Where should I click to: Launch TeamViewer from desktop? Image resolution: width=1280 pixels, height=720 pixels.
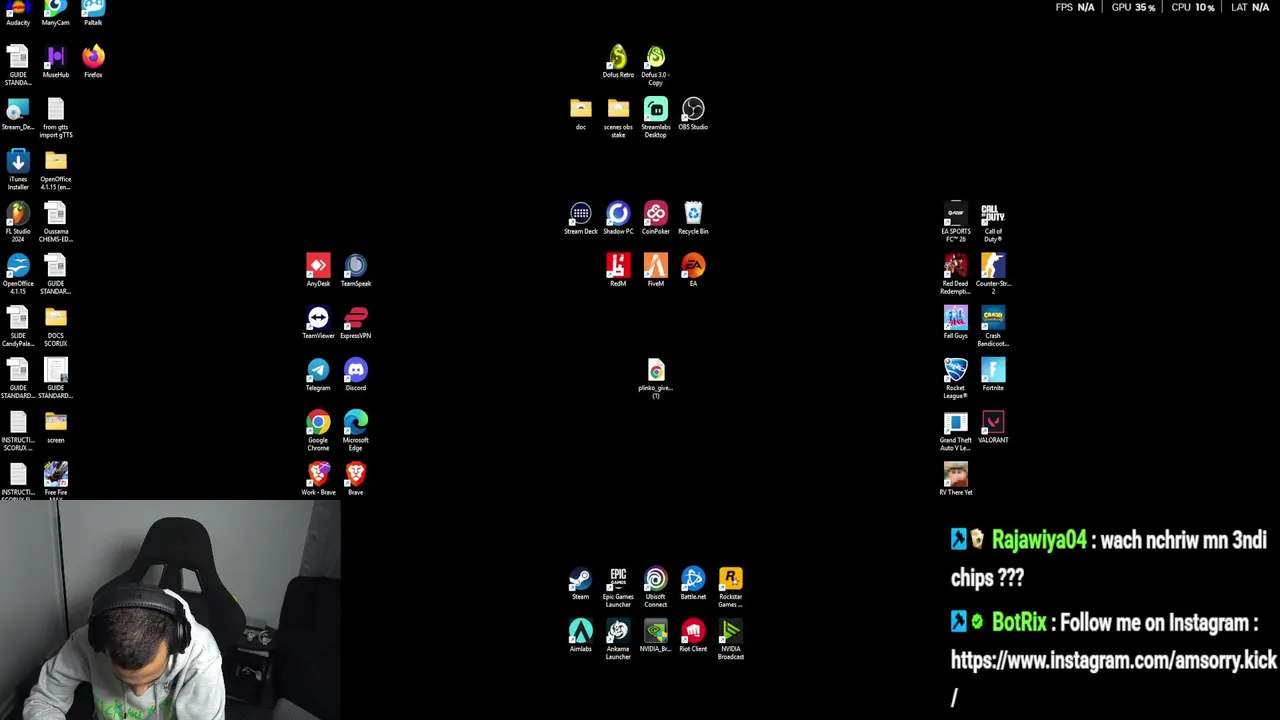(x=318, y=323)
